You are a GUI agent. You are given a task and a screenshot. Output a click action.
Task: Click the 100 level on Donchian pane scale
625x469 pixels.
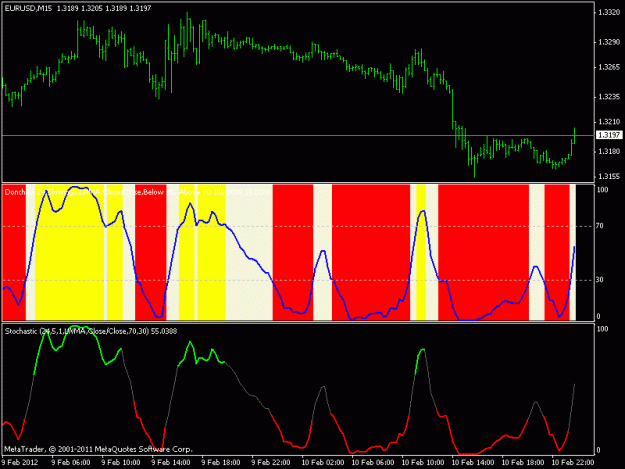[602, 190]
